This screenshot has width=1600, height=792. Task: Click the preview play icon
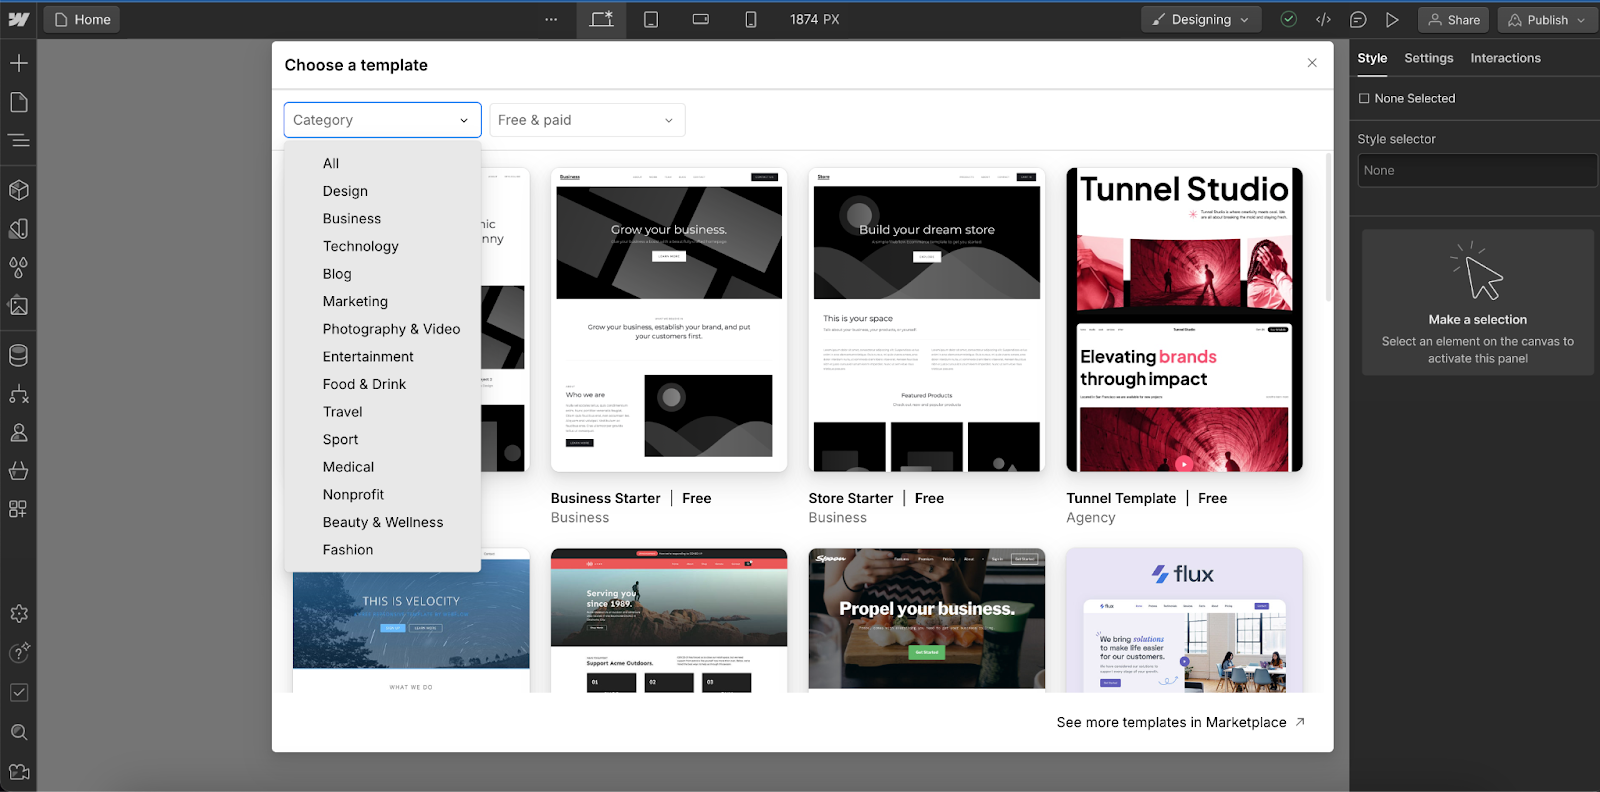[x=1392, y=20]
